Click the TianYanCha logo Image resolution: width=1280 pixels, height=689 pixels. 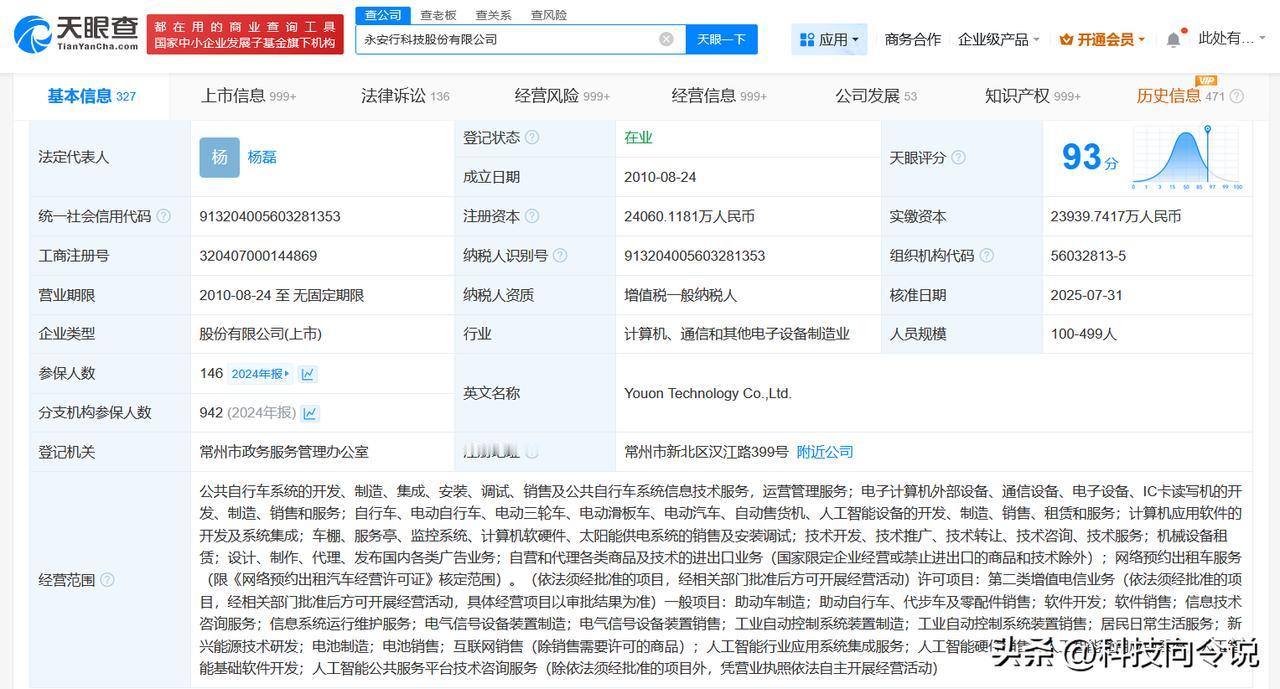point(76,34)
